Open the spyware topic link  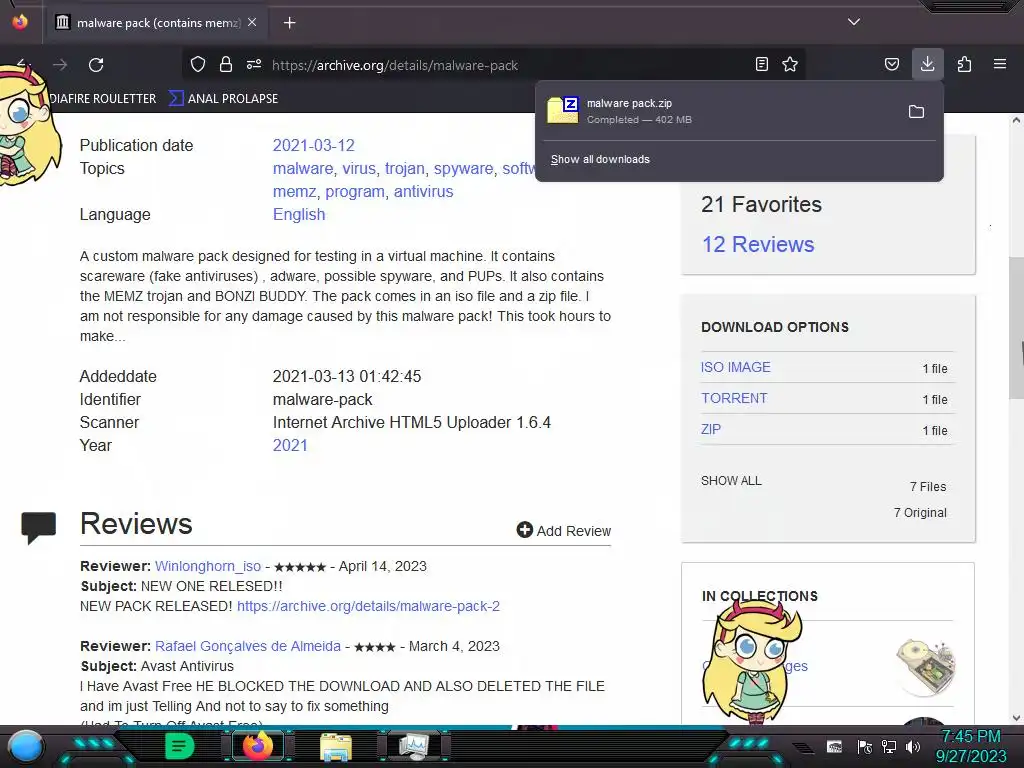463,168
